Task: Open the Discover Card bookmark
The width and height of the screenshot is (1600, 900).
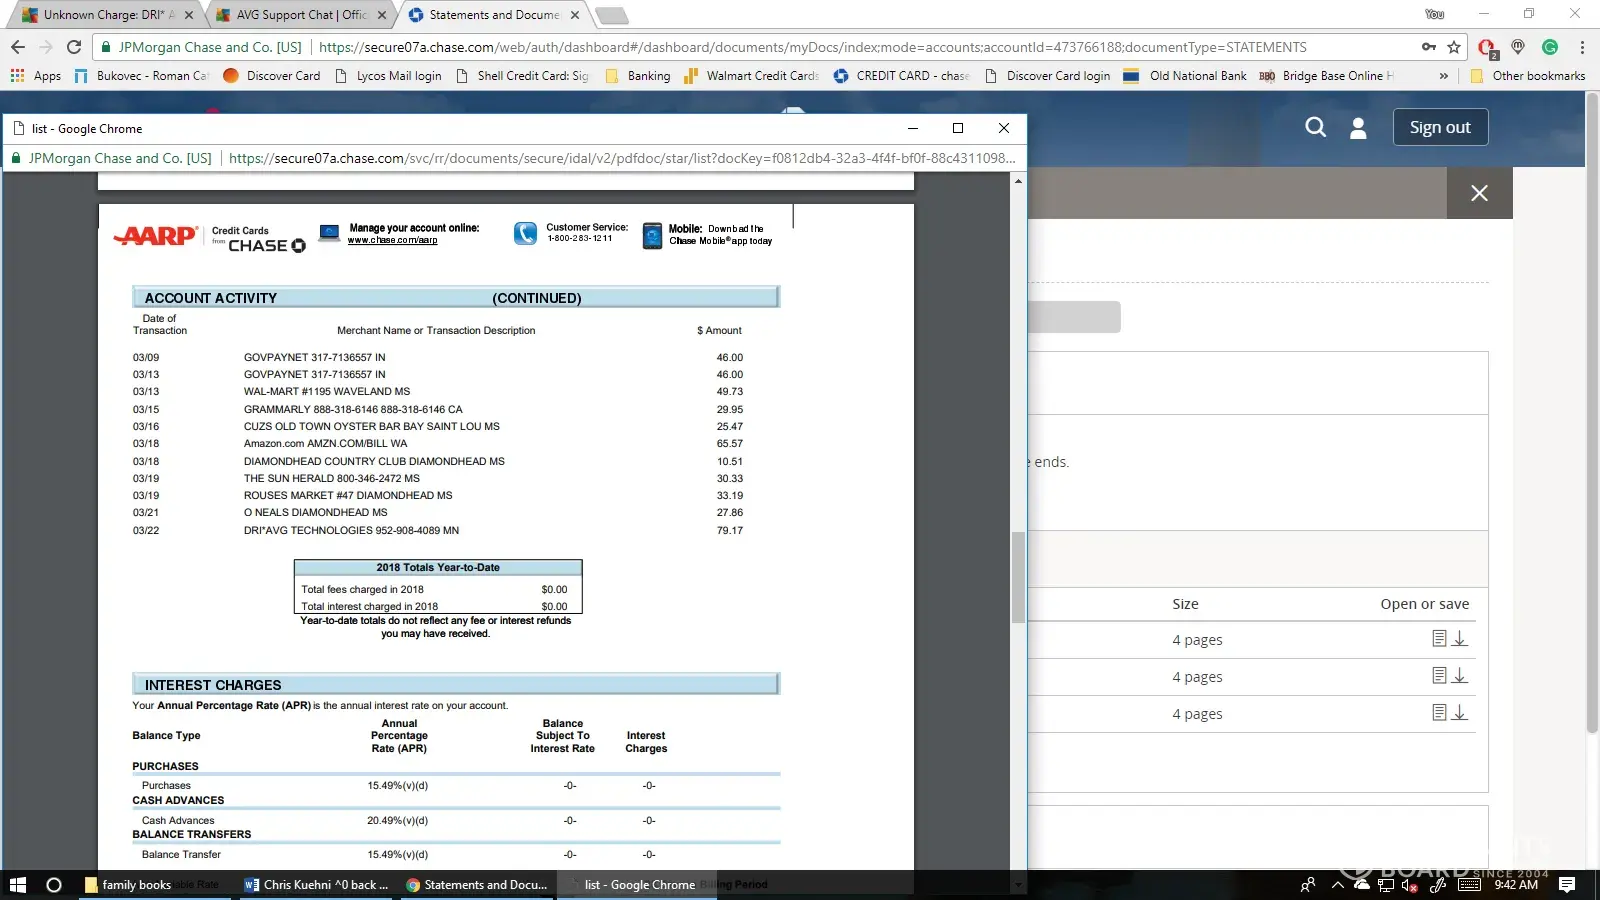Action: 272,76
